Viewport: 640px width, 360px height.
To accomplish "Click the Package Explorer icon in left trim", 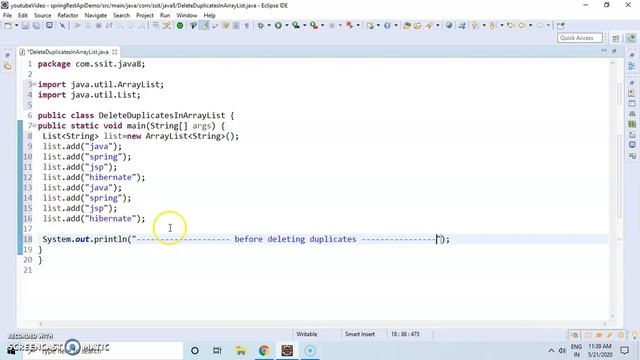I will click(x=8, y=66).
